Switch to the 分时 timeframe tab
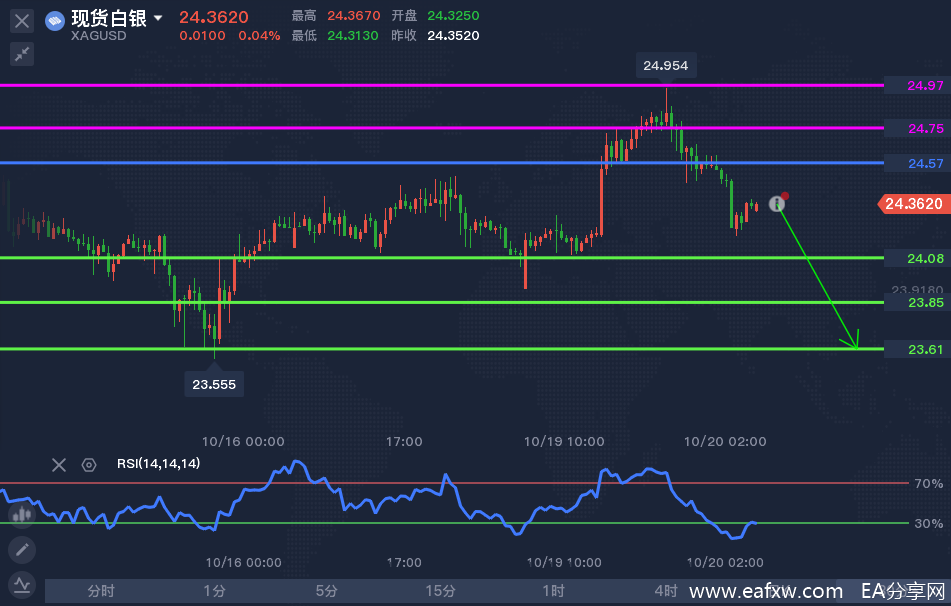Image resolution: width=951 pixels, height=606 pixels. [x=101, y=591]
